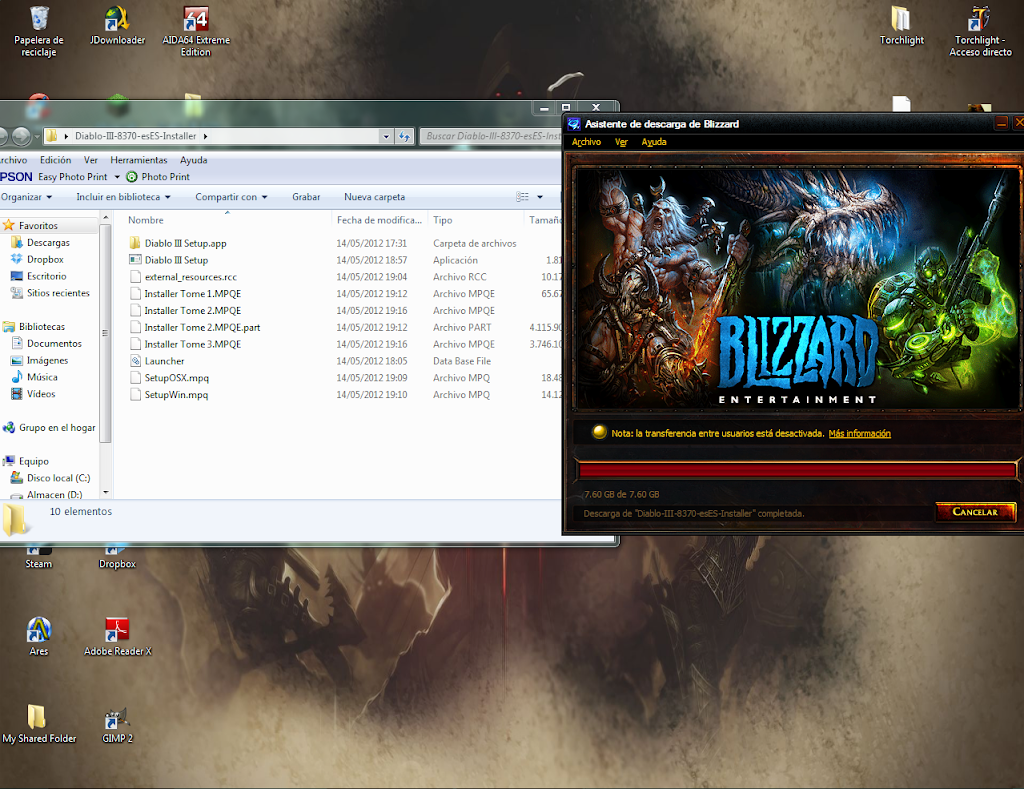Open the Compartir con dropdown
1024x789 pixels.
tap(231, 197)
